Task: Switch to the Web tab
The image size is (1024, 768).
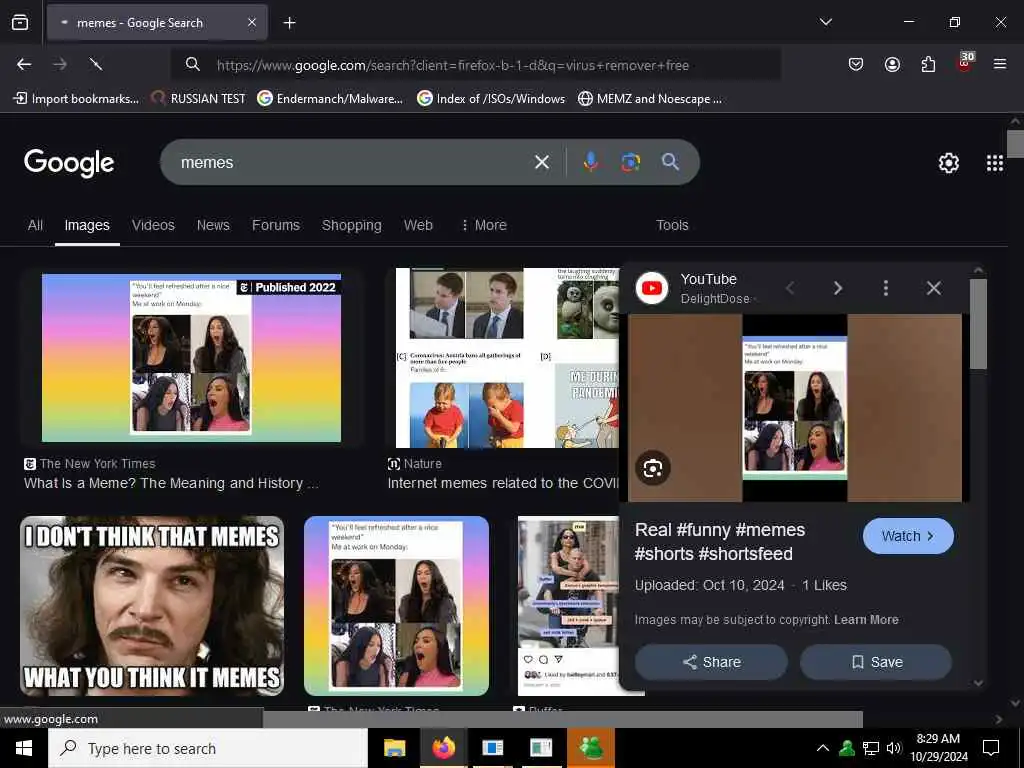Action: coord(418,225)
